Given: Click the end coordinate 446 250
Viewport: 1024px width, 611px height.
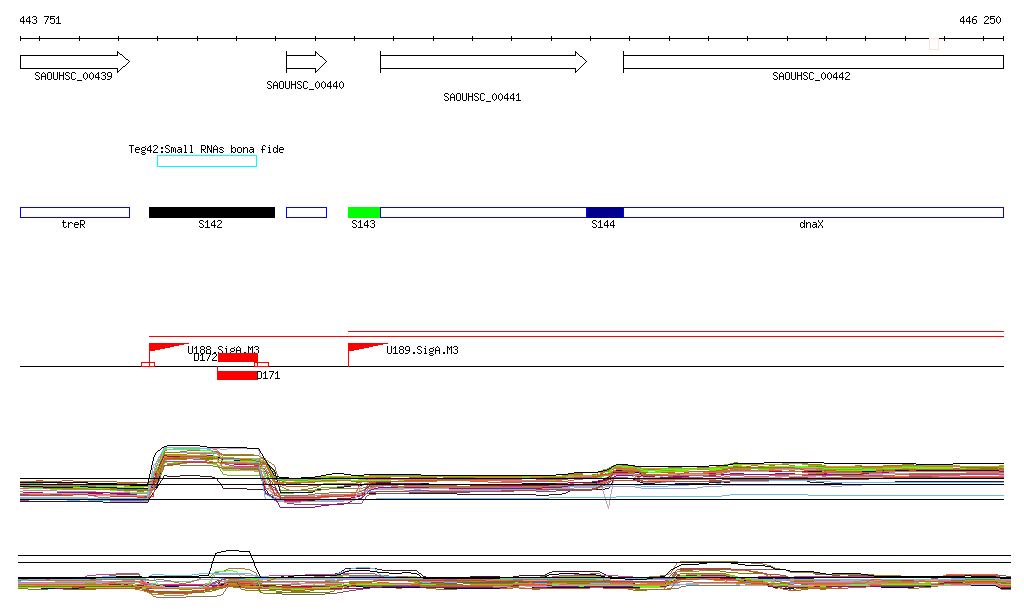Looking at the screenshot, I should [x=979, y=20].
